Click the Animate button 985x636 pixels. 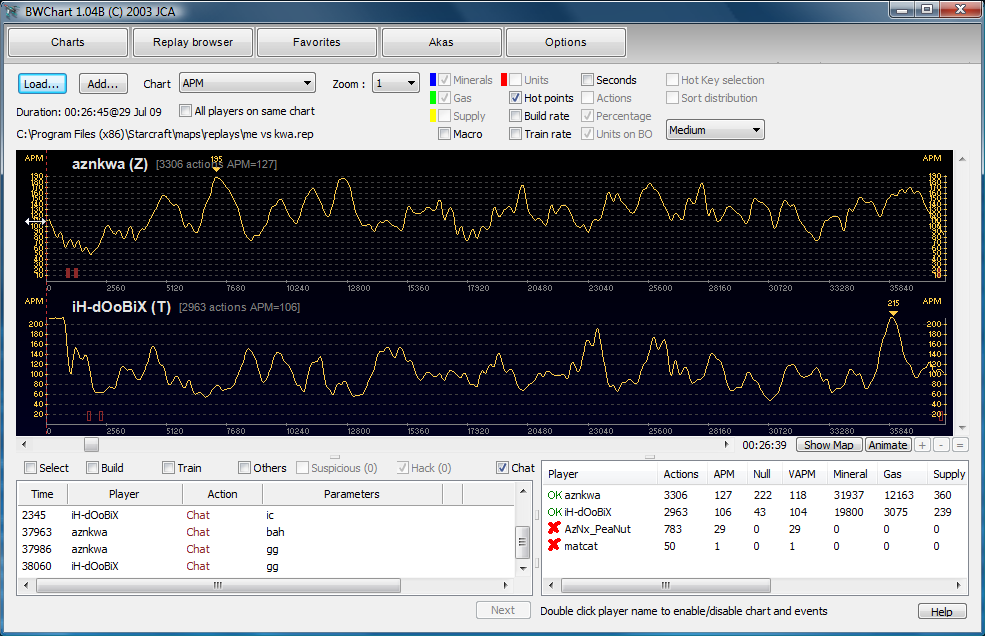[x=888, y=445]
